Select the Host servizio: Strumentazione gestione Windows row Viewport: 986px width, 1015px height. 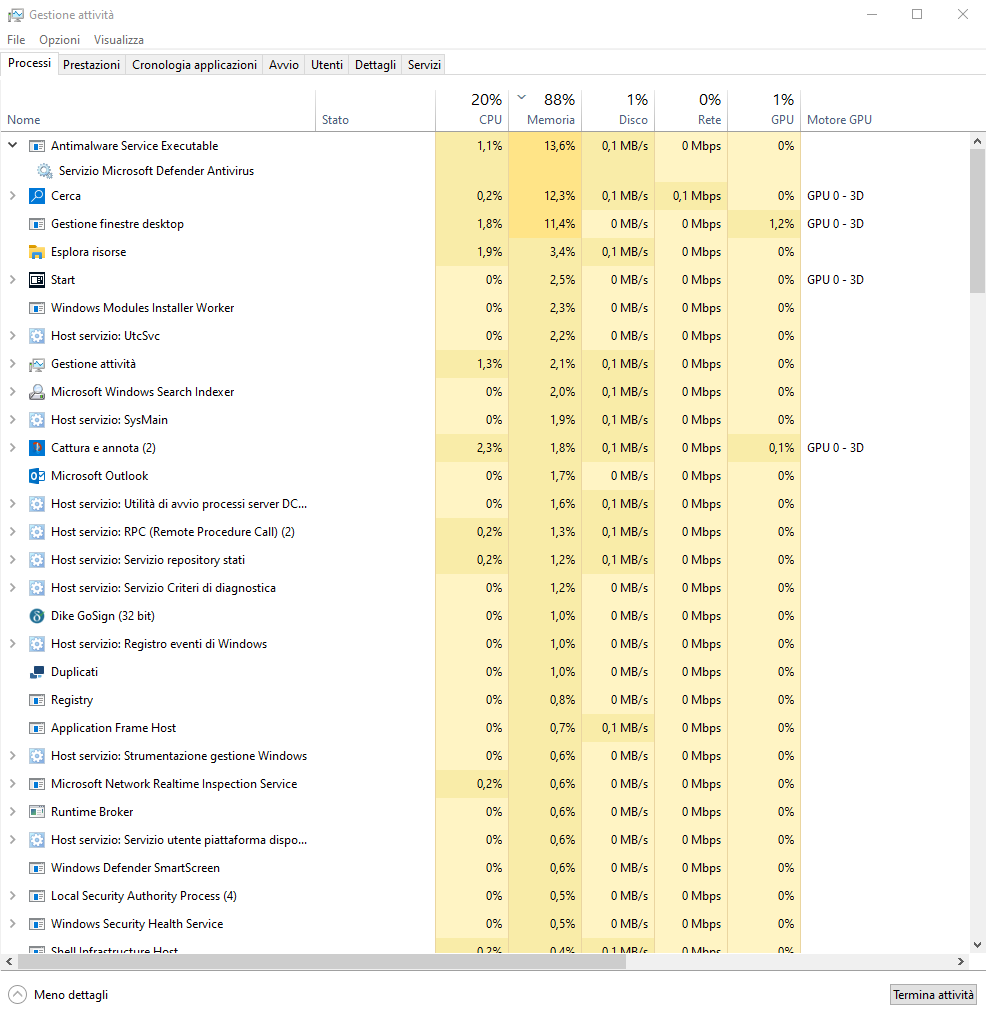[x=484, y=756]
